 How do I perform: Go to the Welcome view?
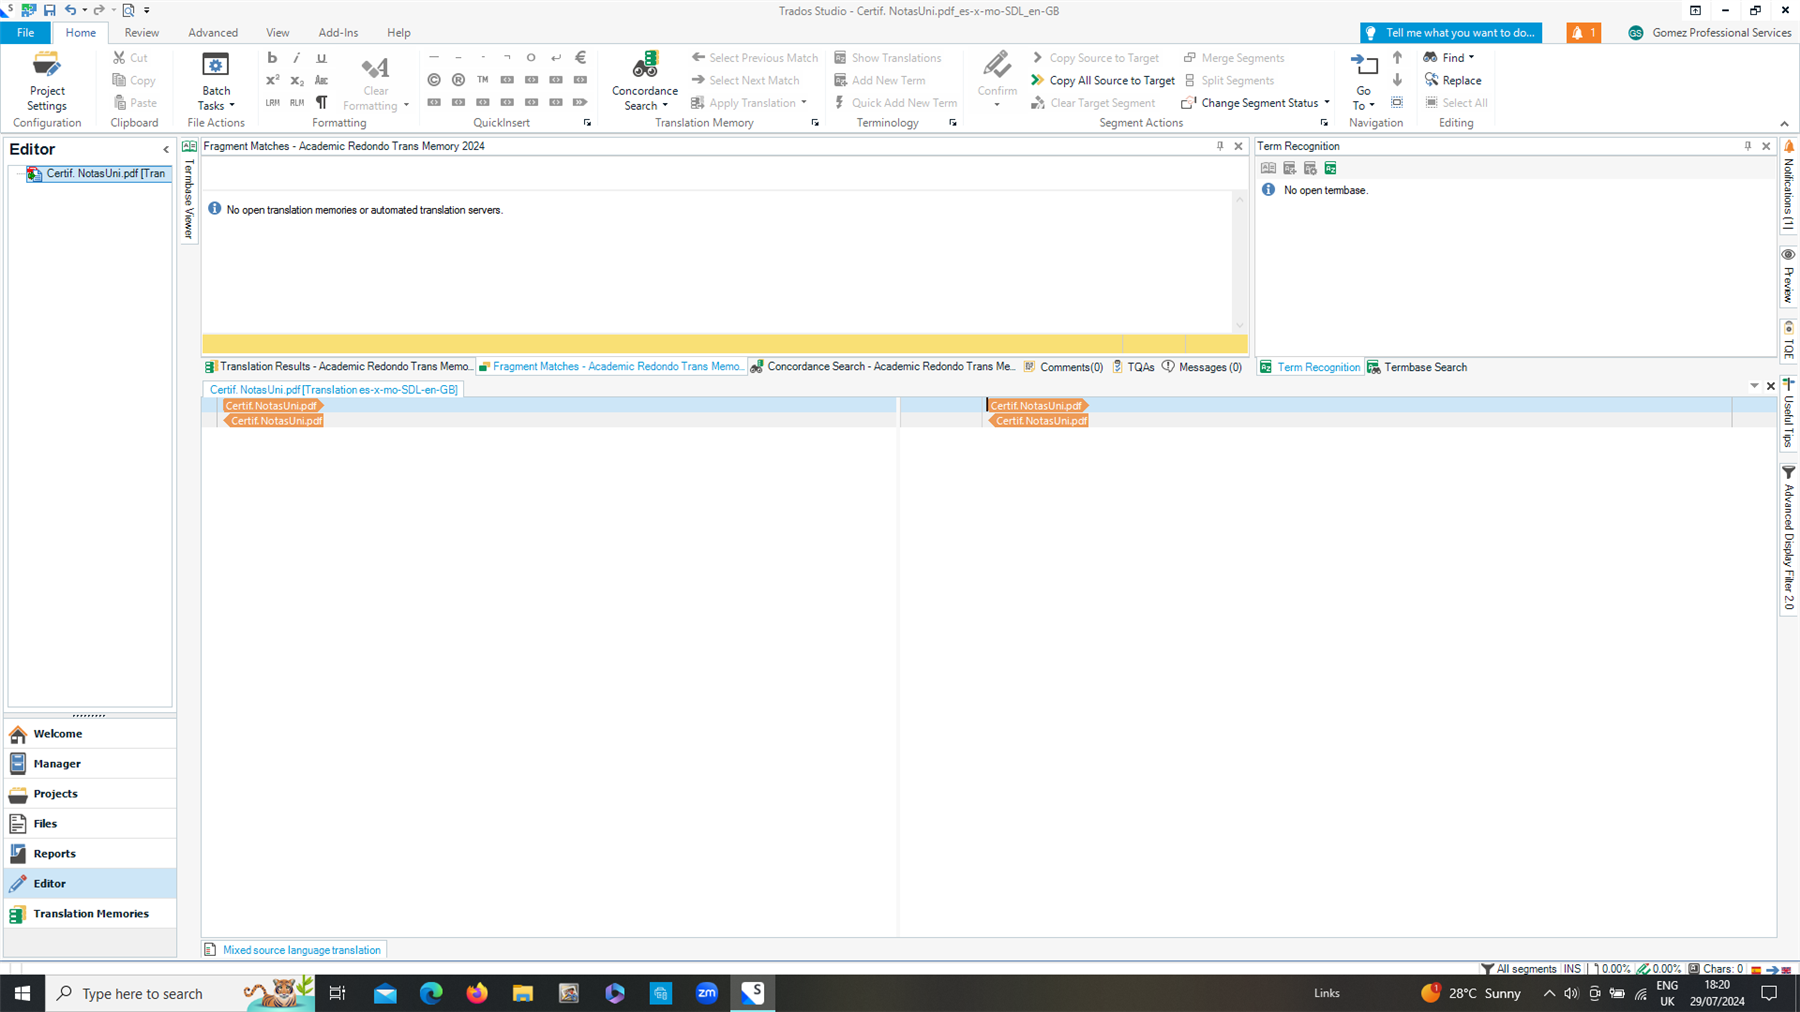(90, 734)
